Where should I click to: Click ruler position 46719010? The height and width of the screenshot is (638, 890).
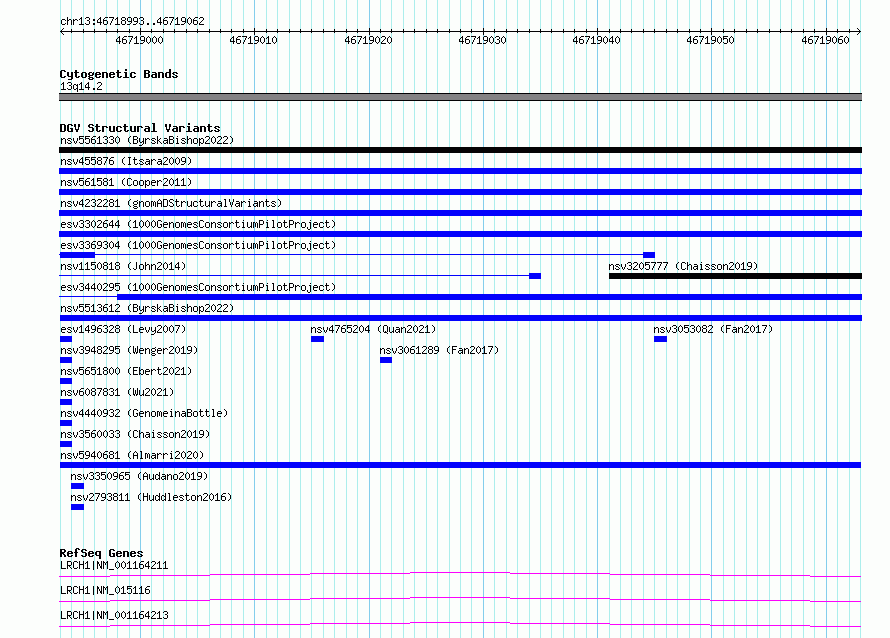253,40
